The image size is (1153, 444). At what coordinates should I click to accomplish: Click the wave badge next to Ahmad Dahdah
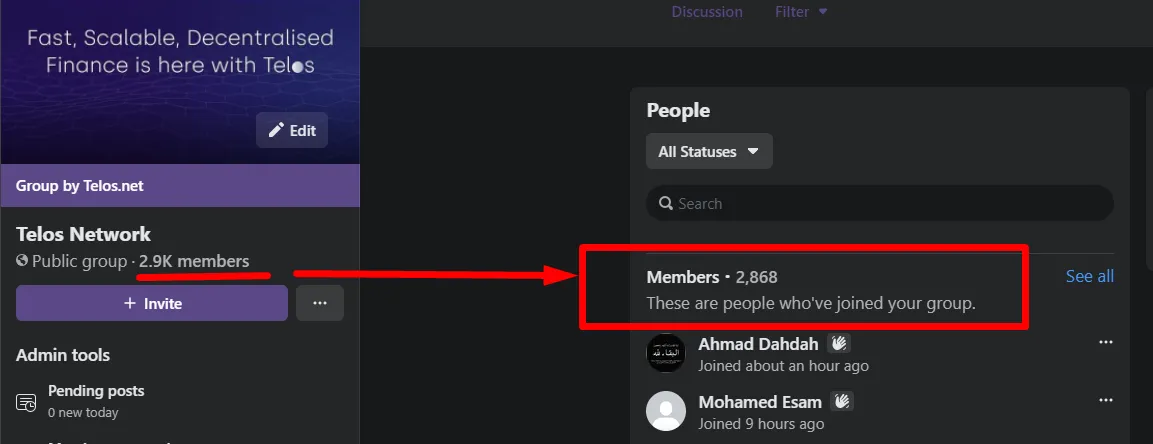(x=839, y=343)
